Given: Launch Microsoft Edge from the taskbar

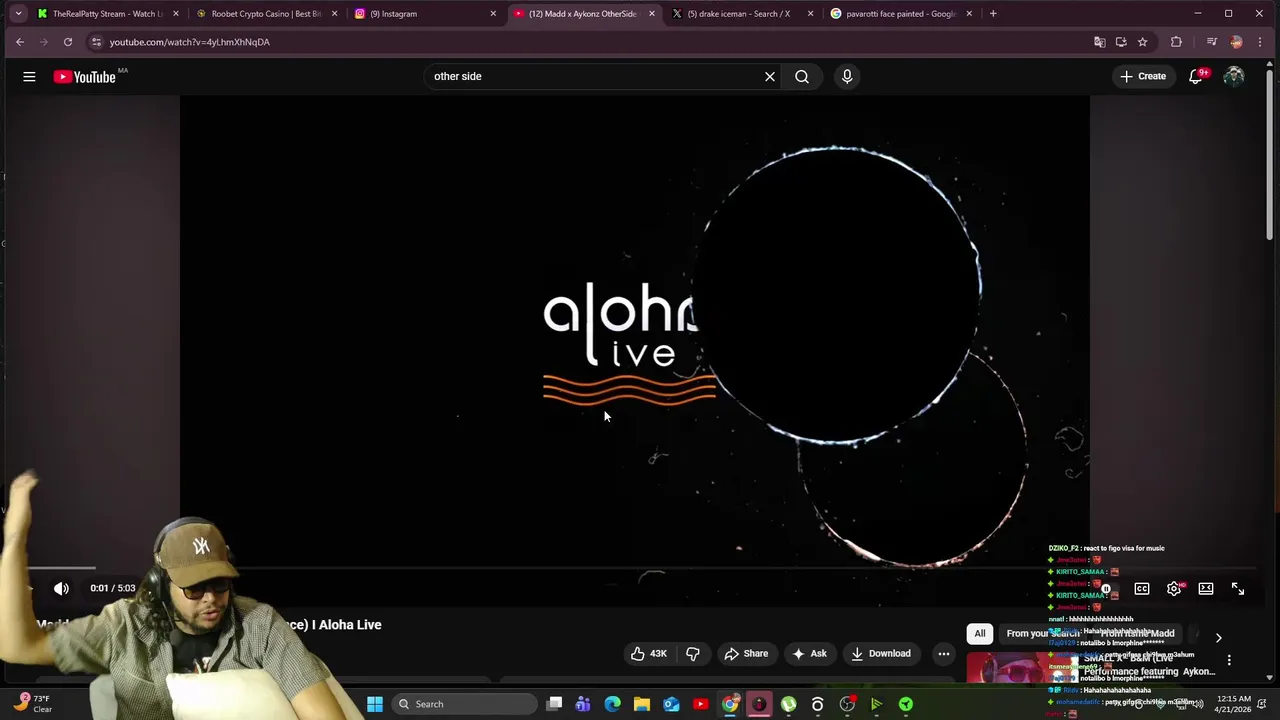Looking at the screenshot, I should pos(612,704).
